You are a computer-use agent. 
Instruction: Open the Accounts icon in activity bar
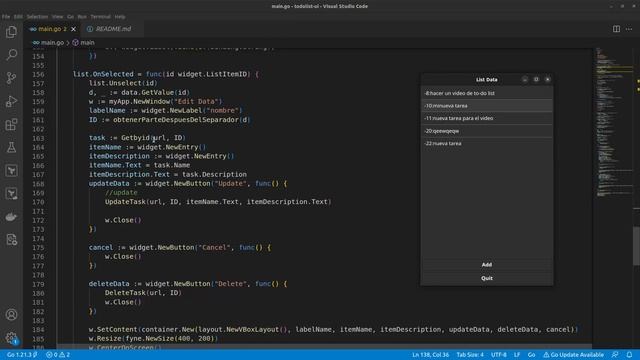tap(11, 315)
